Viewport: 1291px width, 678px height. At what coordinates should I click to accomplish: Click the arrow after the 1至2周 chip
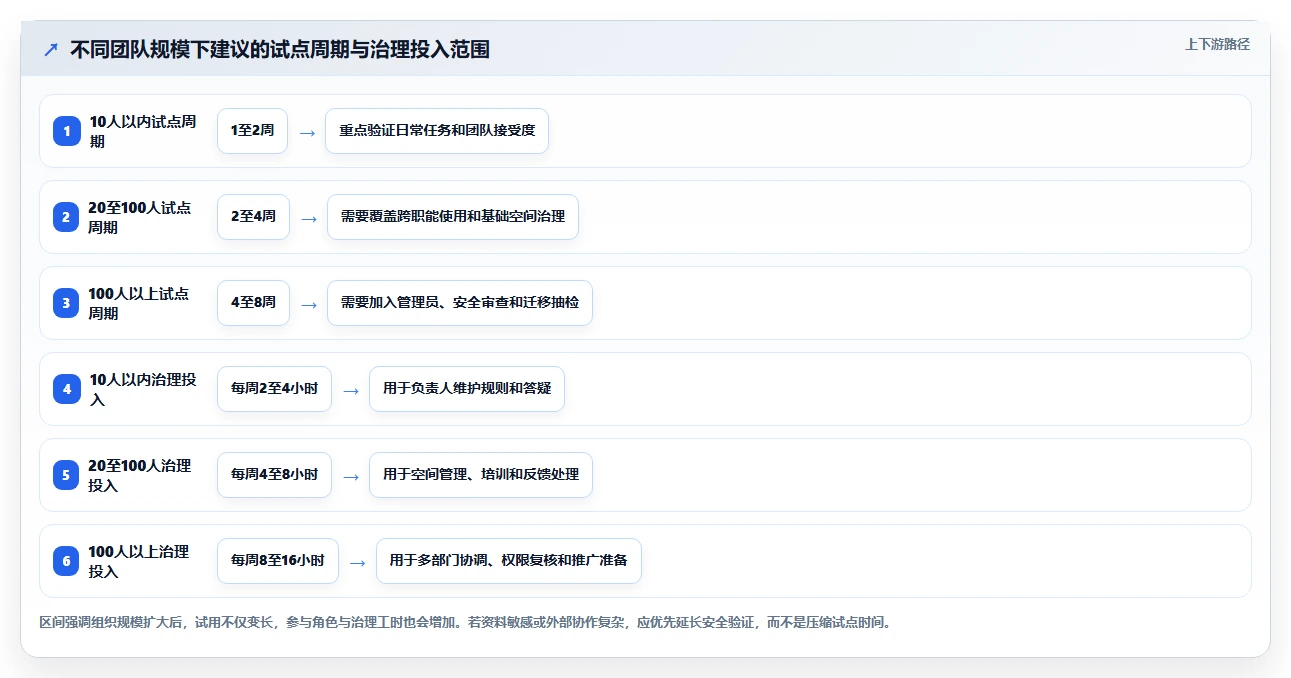click(307, 132)
